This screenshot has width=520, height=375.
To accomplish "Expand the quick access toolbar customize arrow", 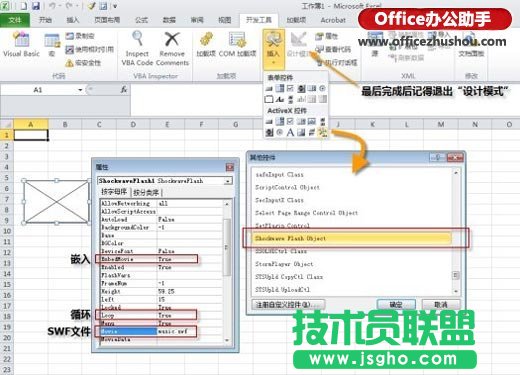I will 115,6.
